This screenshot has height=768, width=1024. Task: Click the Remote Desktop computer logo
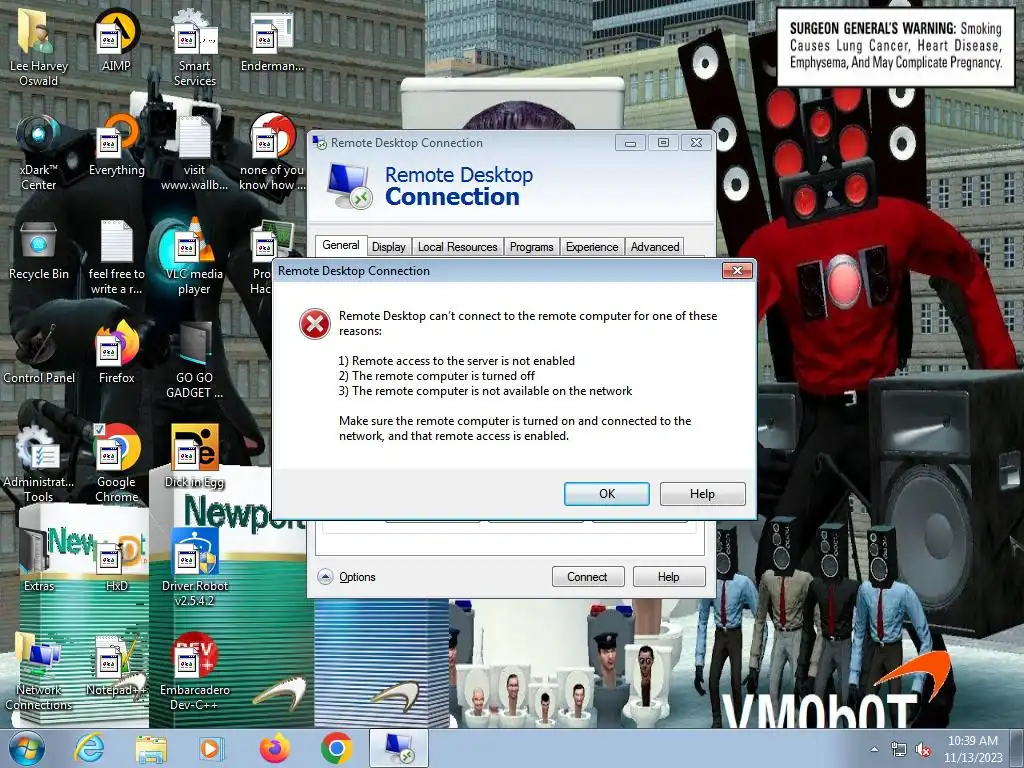(349, 186)
